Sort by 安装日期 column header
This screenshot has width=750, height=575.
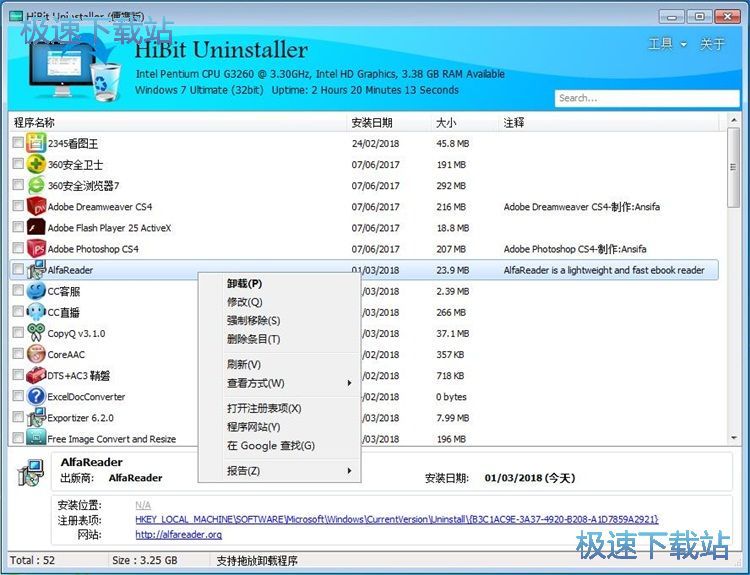pyautogui.click(x=389, y=123)
